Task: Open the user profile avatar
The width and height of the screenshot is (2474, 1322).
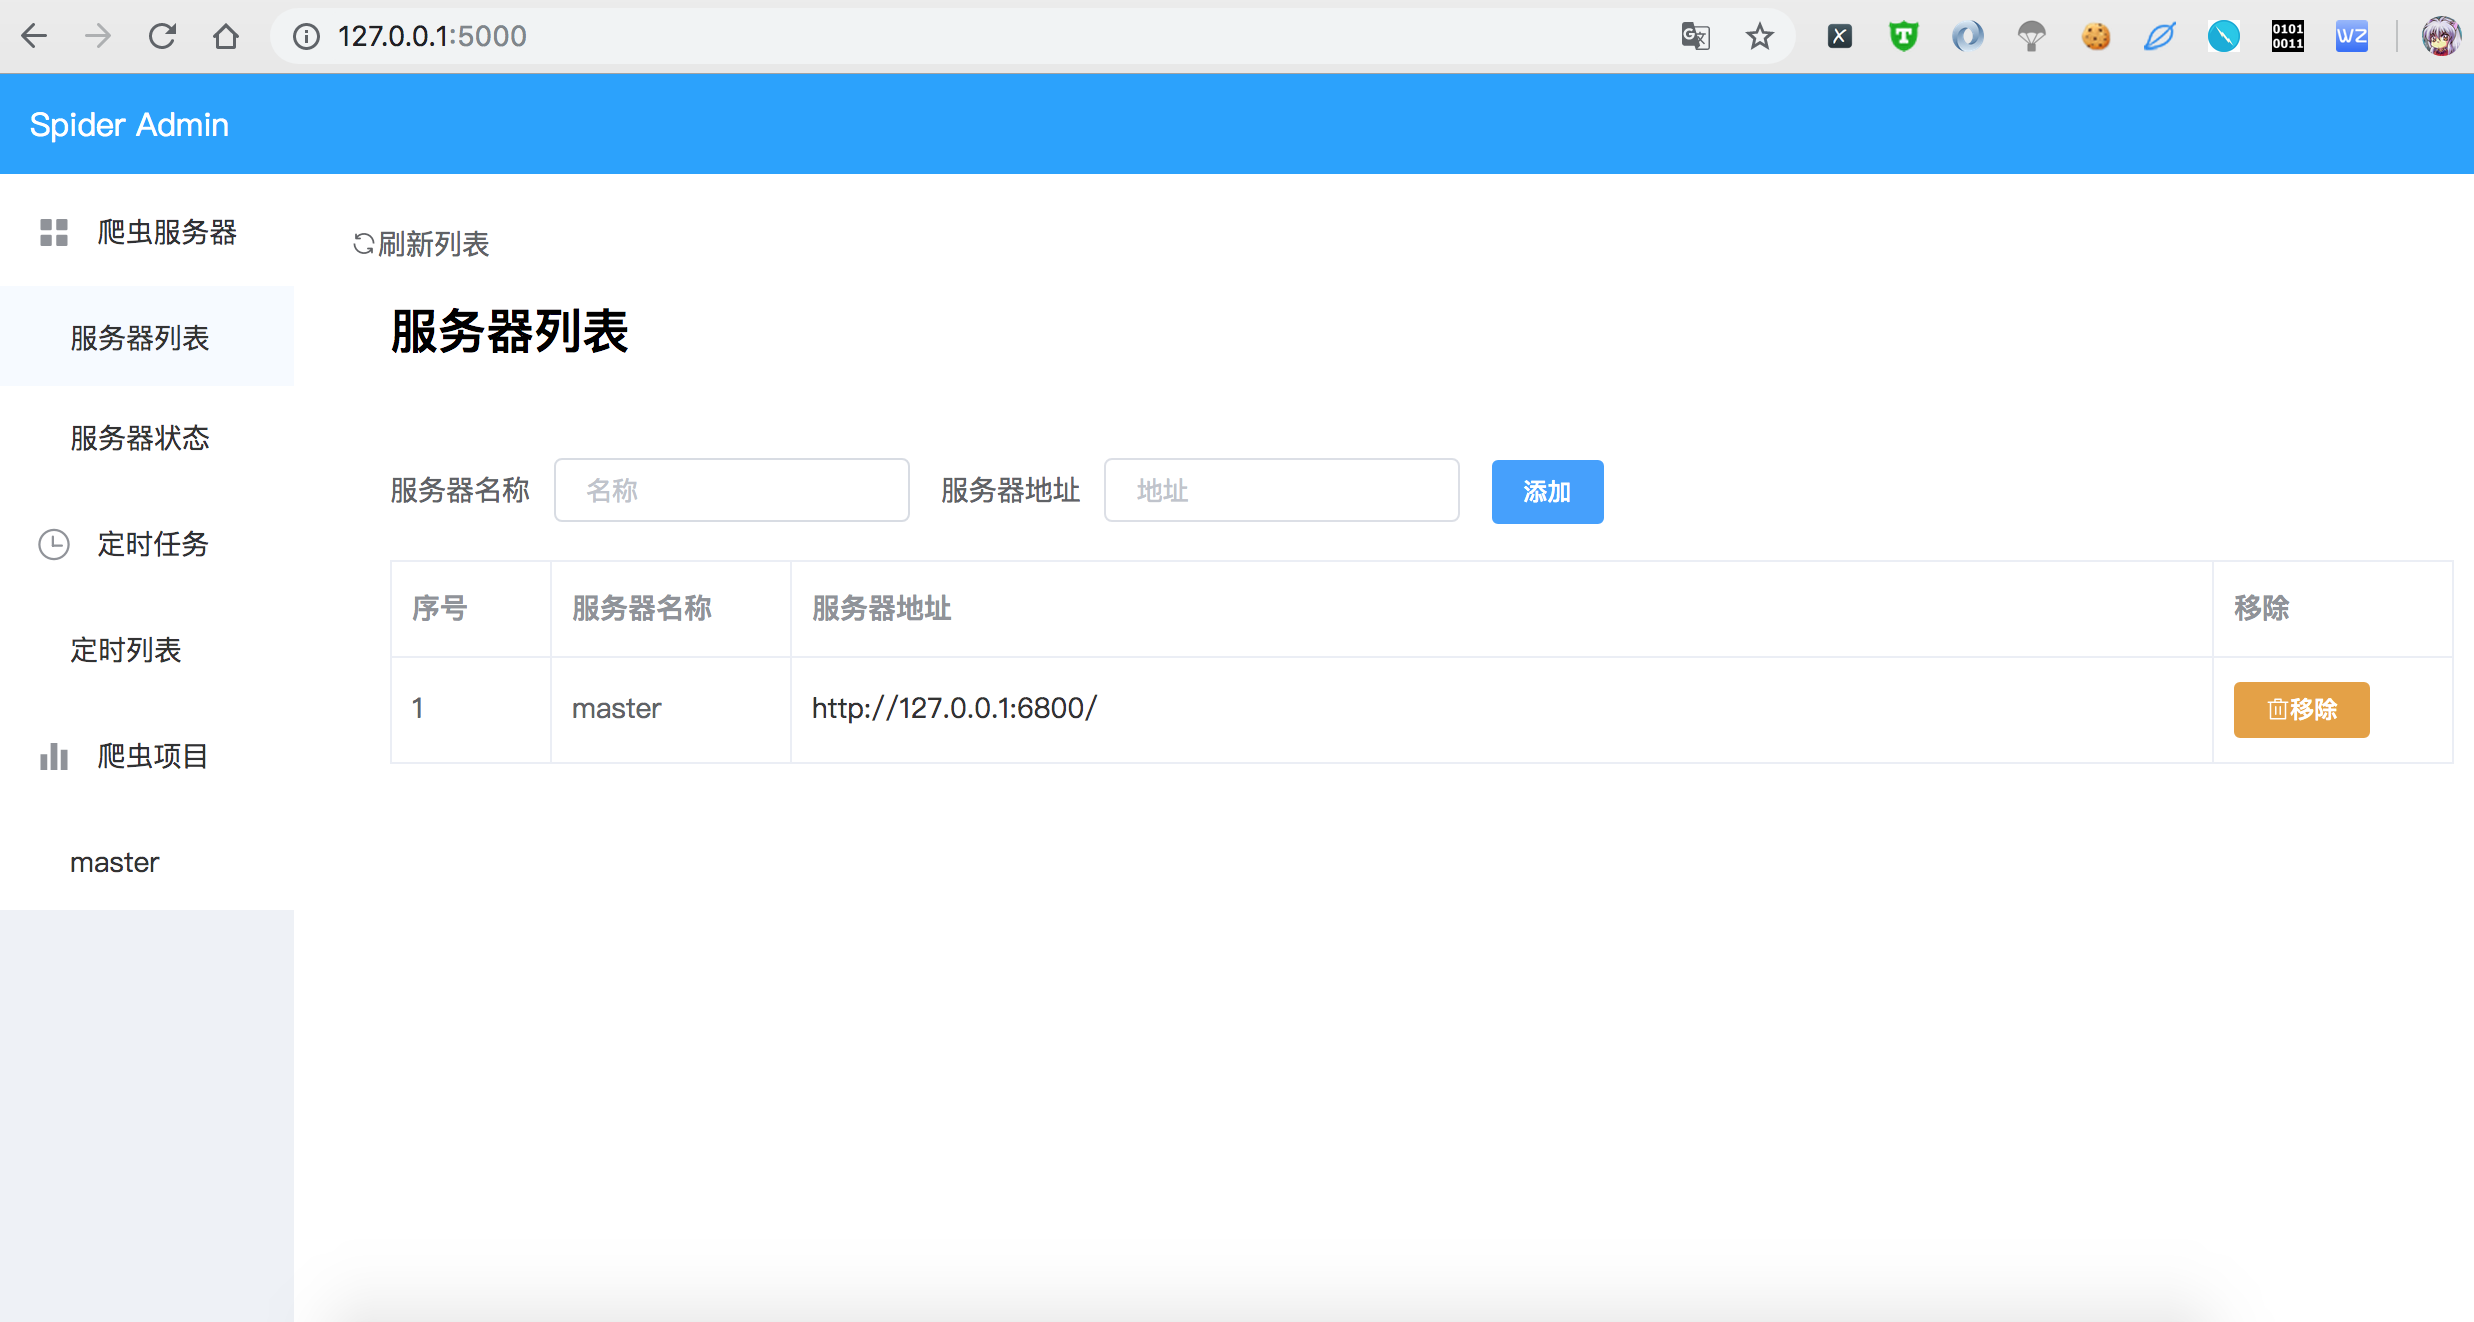Action: tap(2440, 37)
